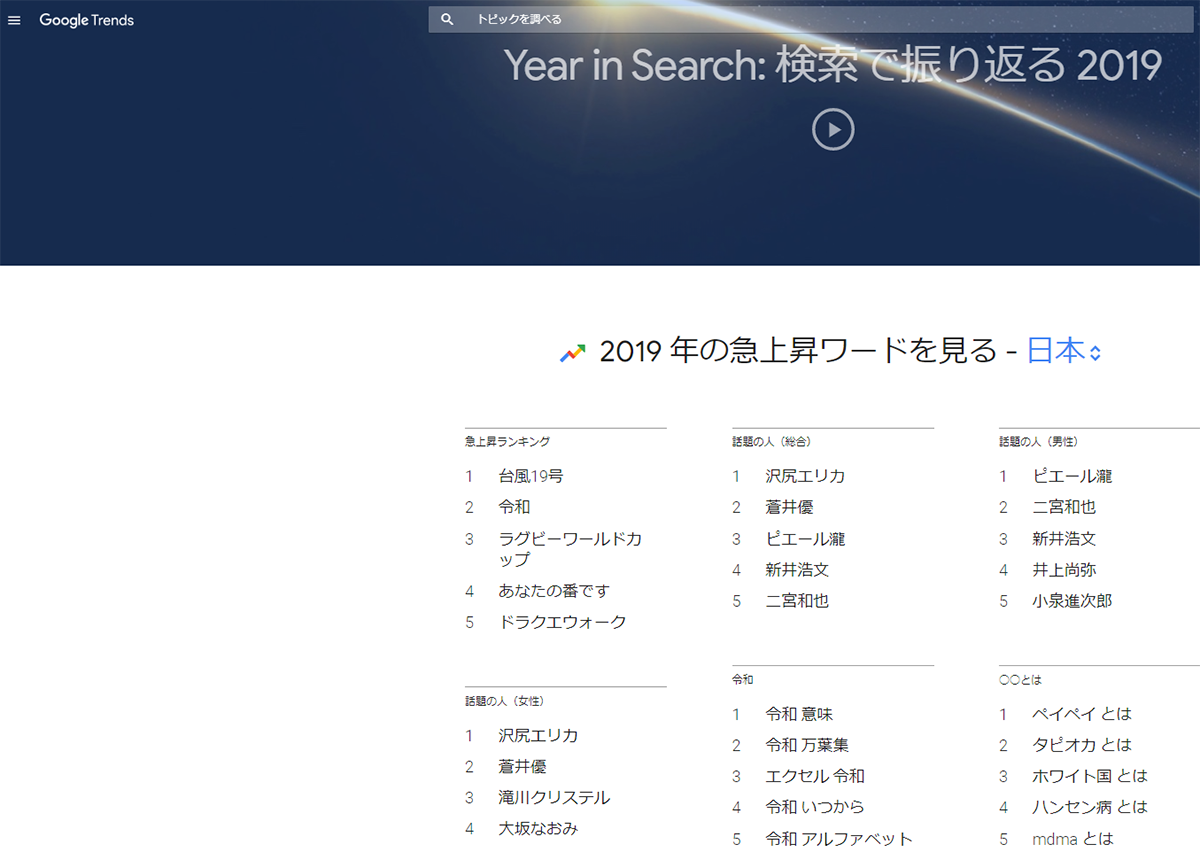
Task: Open 令和 アルファベット entry
Action: (839, 839)
